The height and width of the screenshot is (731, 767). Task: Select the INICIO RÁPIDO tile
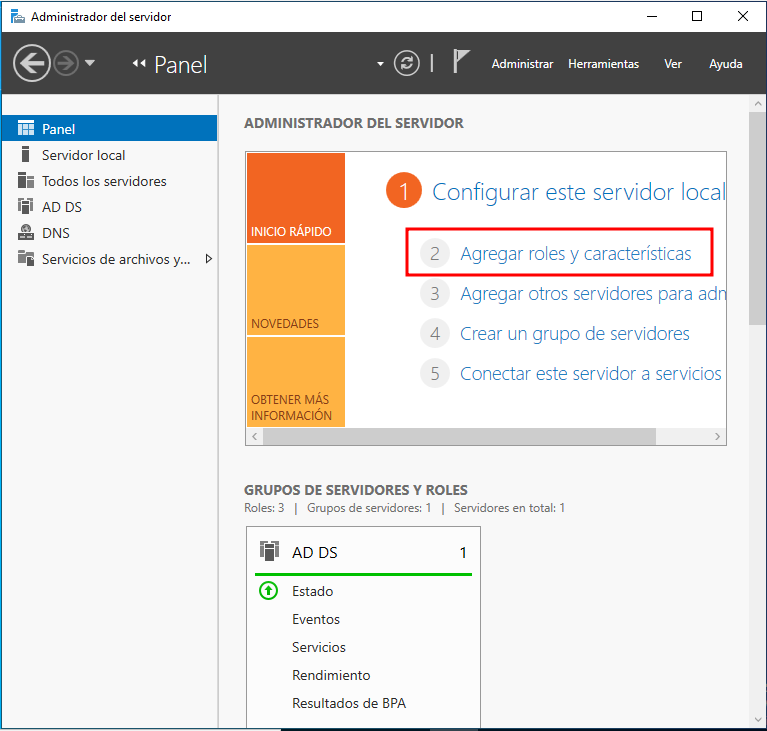coord(295,198)
